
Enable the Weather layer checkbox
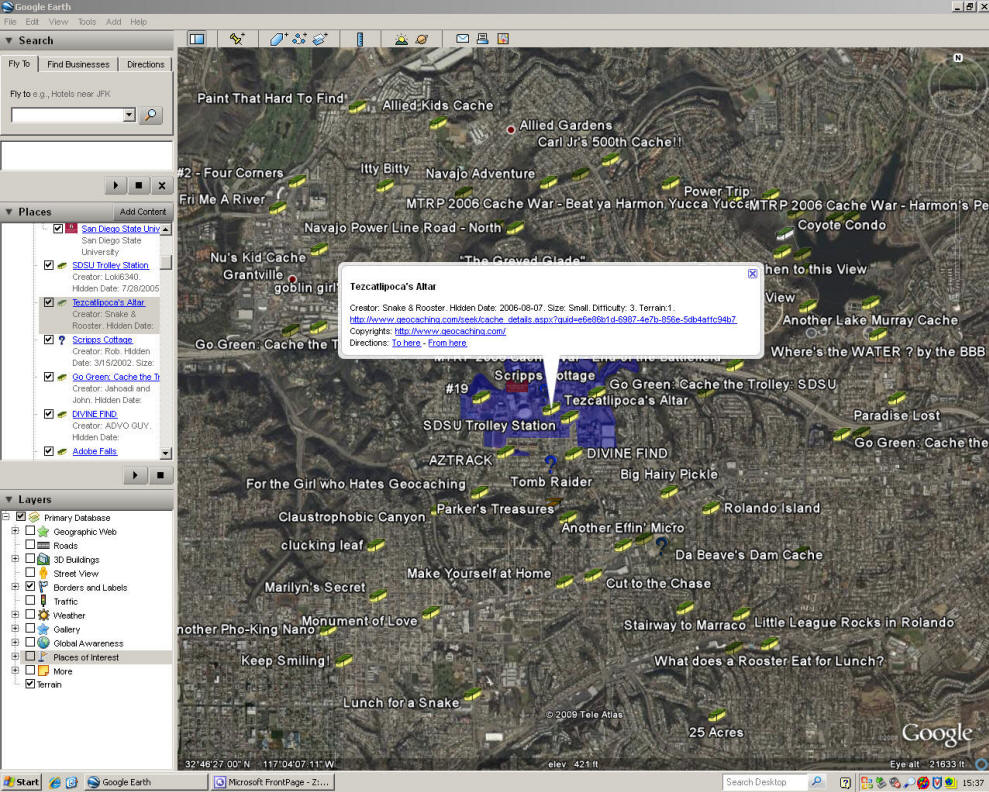coord(30,614)
